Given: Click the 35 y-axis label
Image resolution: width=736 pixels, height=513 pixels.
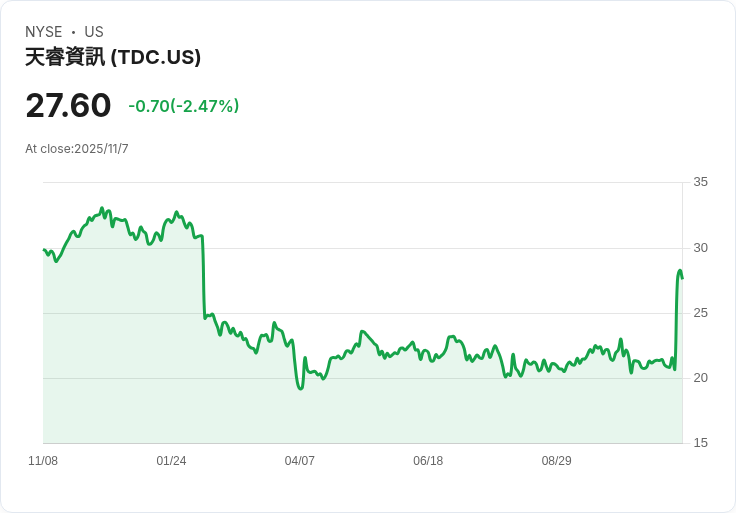Looking at the screenshot, I should [x=700, y=182].
